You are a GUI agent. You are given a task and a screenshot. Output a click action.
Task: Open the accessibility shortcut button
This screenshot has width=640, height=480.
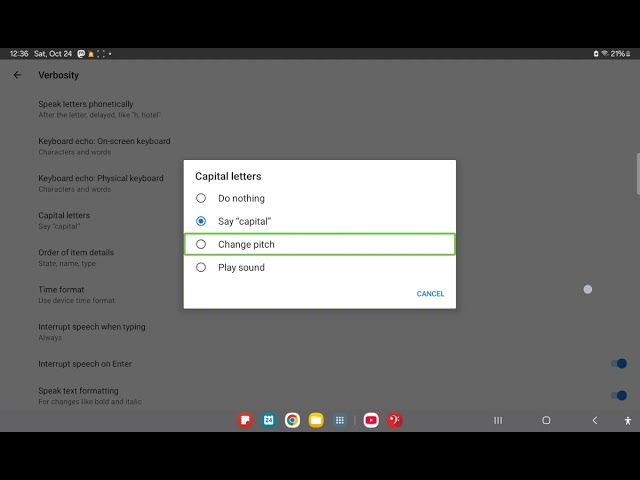click(x=628, y=420)
